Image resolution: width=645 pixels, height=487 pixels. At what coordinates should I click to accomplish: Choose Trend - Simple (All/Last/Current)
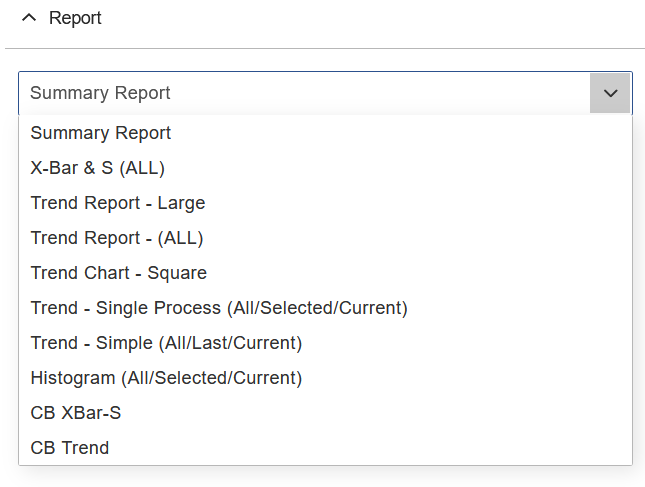[166, 343]
